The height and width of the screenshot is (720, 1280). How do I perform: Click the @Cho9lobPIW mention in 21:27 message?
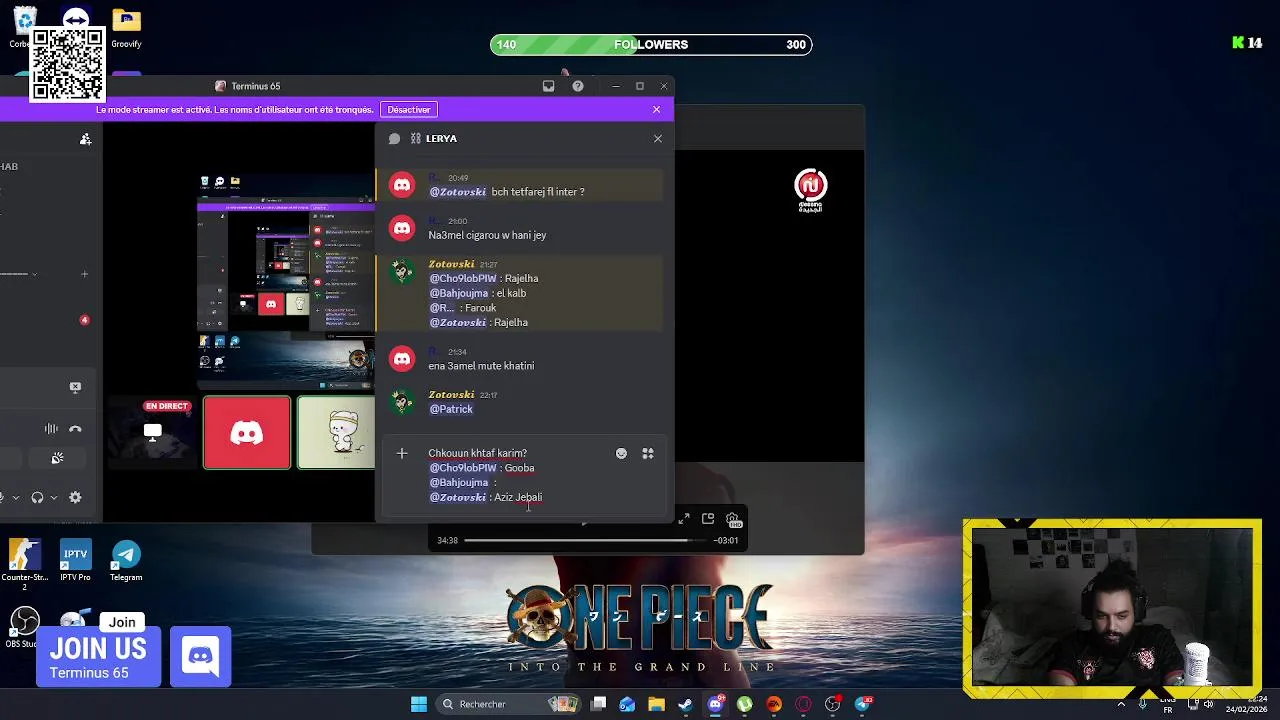click(x=463, y=279)
